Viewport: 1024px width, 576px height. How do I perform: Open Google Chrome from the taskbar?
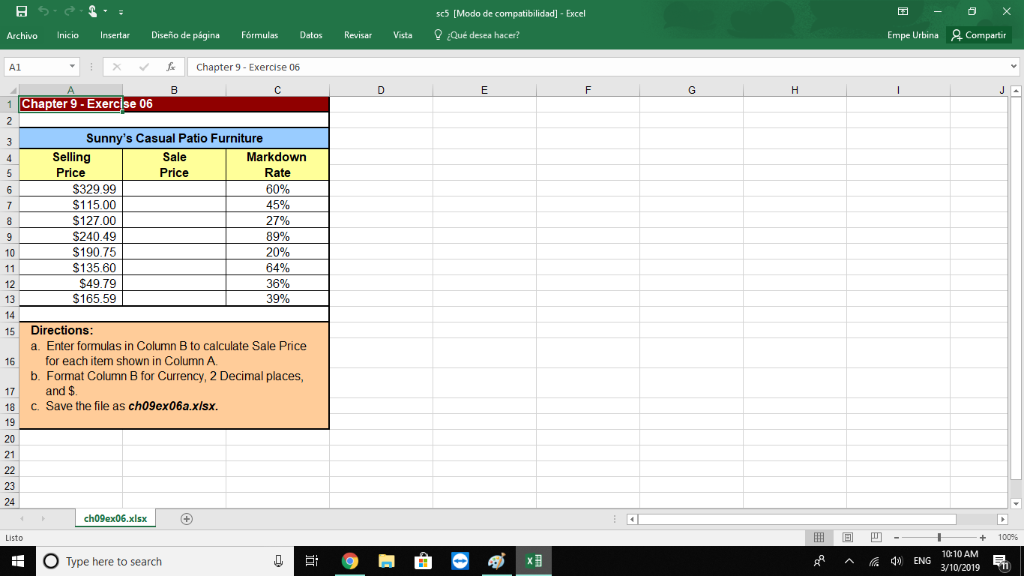pyautogui.click(x=350, y=561)
